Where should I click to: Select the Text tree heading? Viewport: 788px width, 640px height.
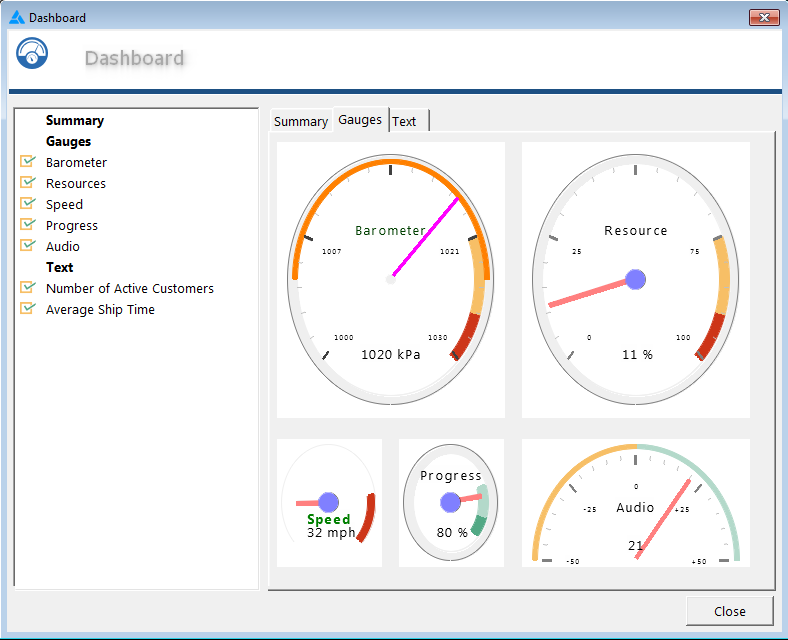60,267
